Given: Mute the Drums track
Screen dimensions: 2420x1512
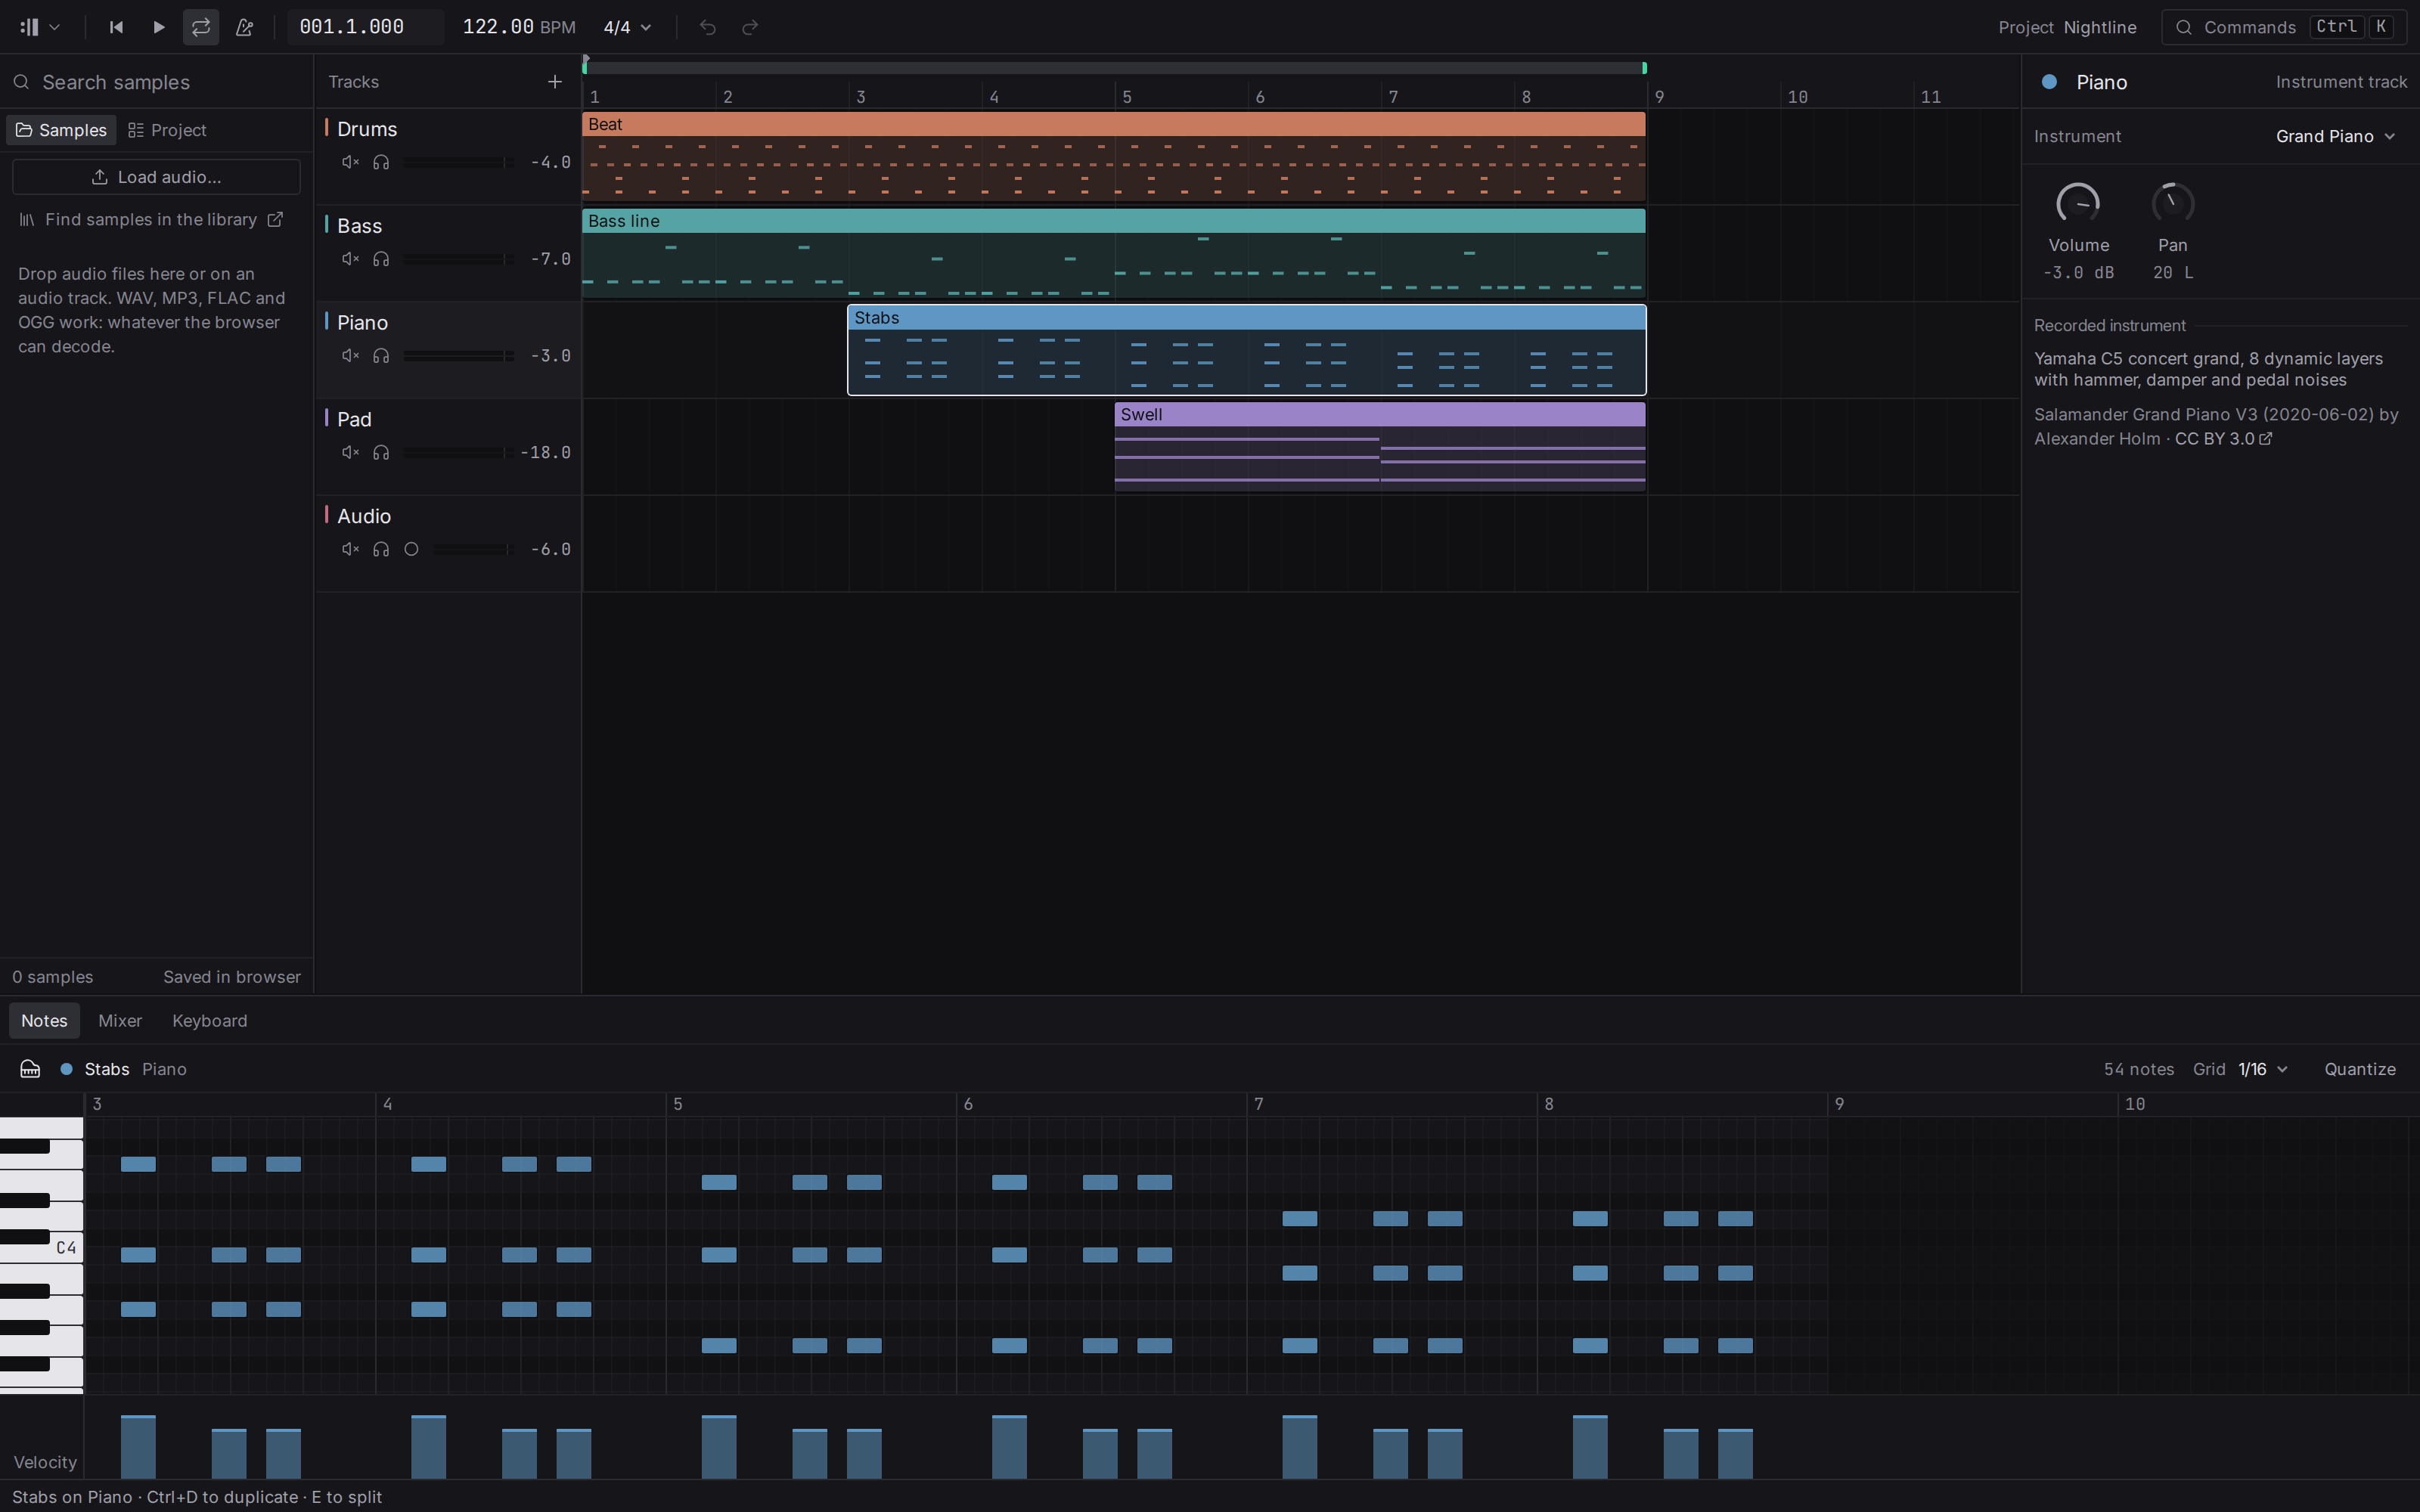Looking at the screenshot, I should click(x=350, y=162).
